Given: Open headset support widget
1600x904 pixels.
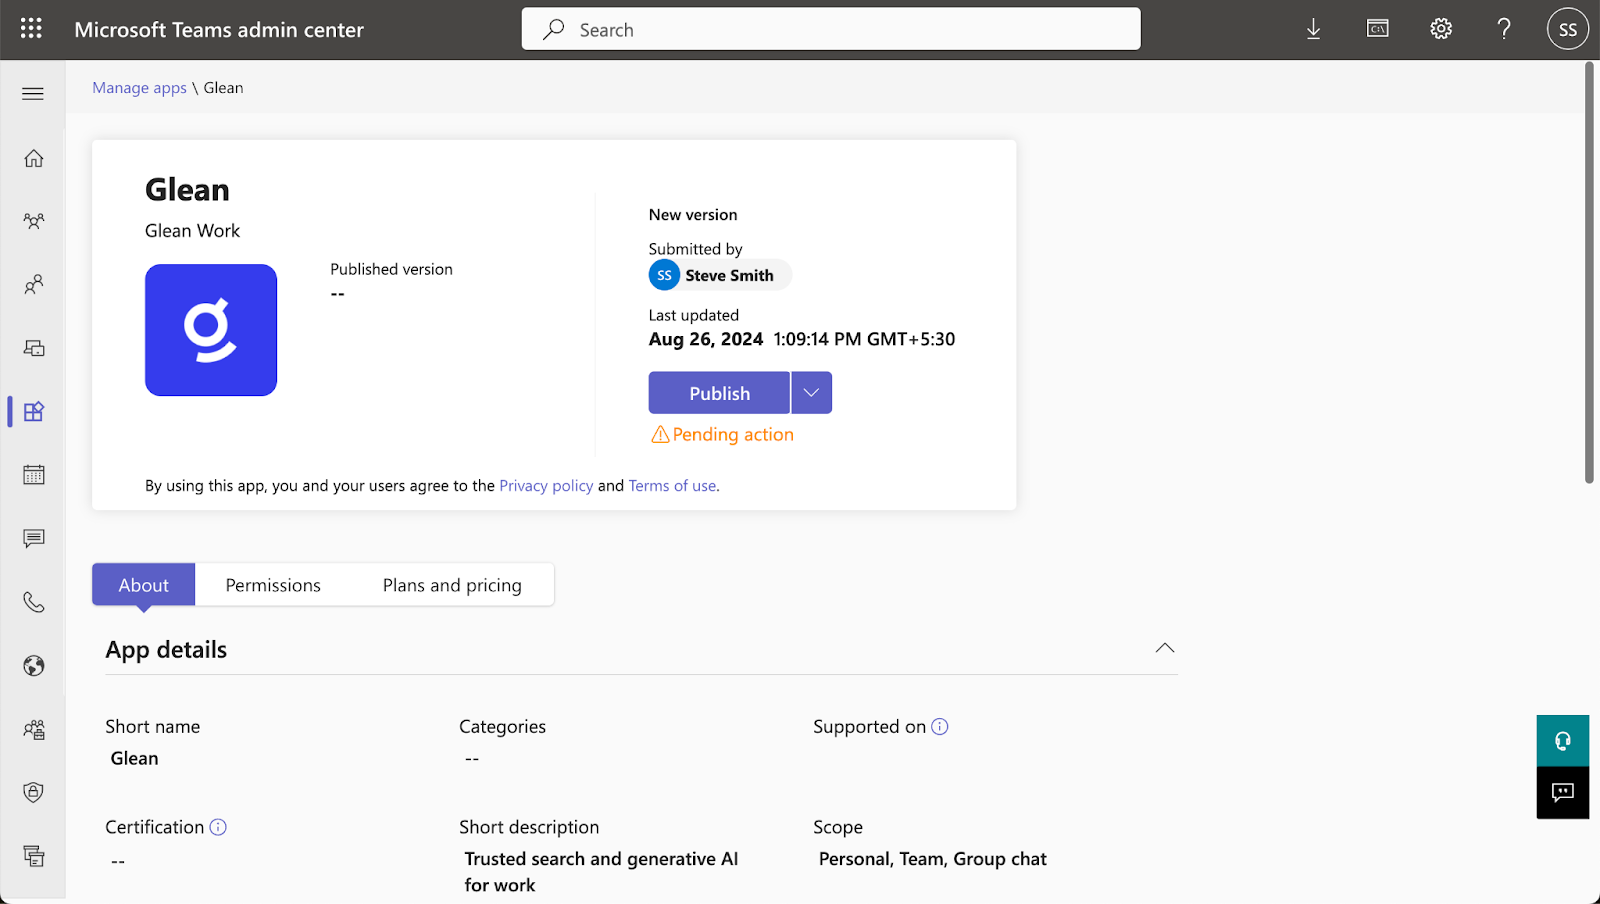Looking at the screenshot, I should click(1563, 741).
